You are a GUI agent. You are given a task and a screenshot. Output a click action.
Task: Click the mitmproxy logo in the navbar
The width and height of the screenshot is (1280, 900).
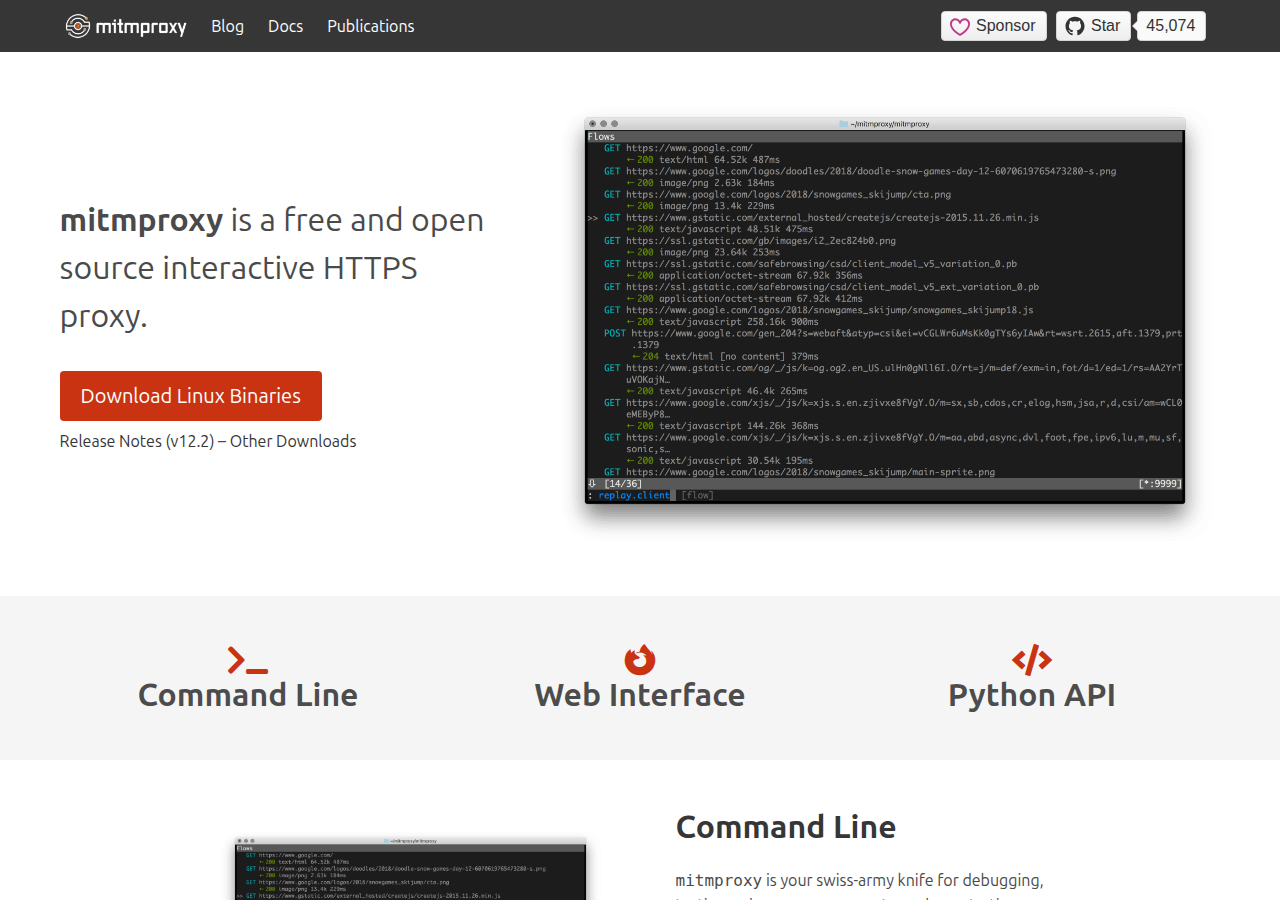(126, 26)
